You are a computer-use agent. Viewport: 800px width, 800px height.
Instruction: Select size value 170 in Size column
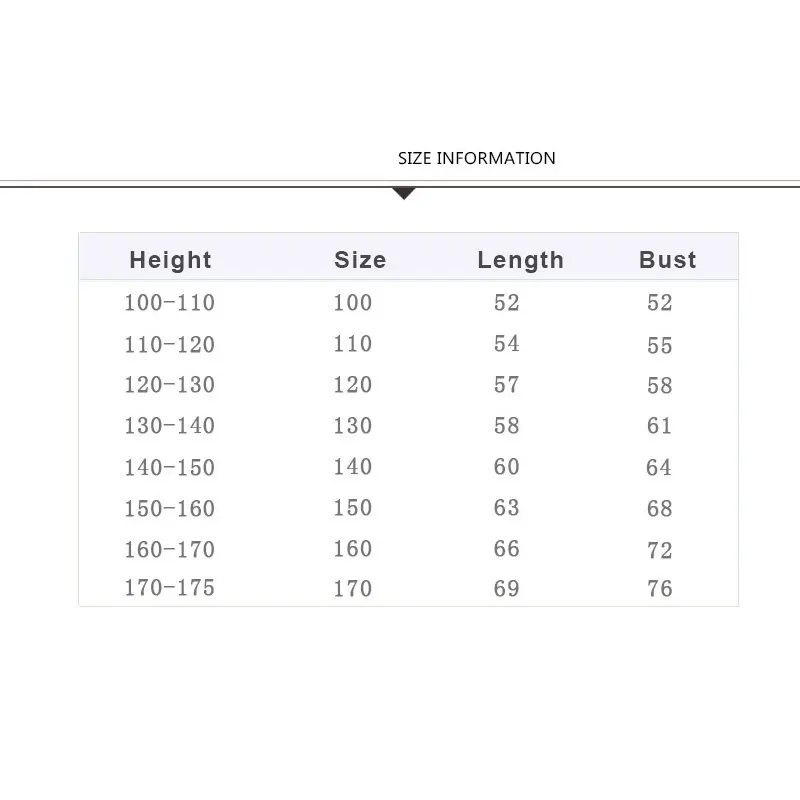pyautogui.click(x=353, y=589)
